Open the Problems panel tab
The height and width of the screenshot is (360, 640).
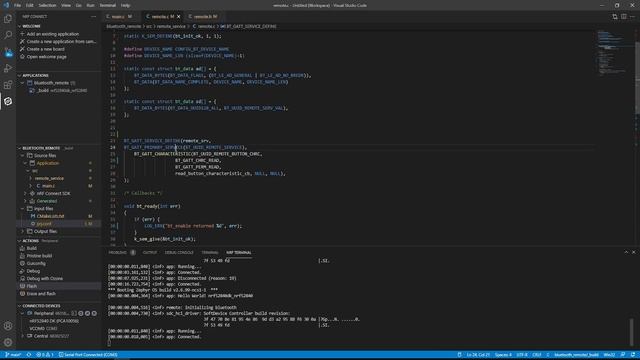pyautogui.click(x=118, y=253)
